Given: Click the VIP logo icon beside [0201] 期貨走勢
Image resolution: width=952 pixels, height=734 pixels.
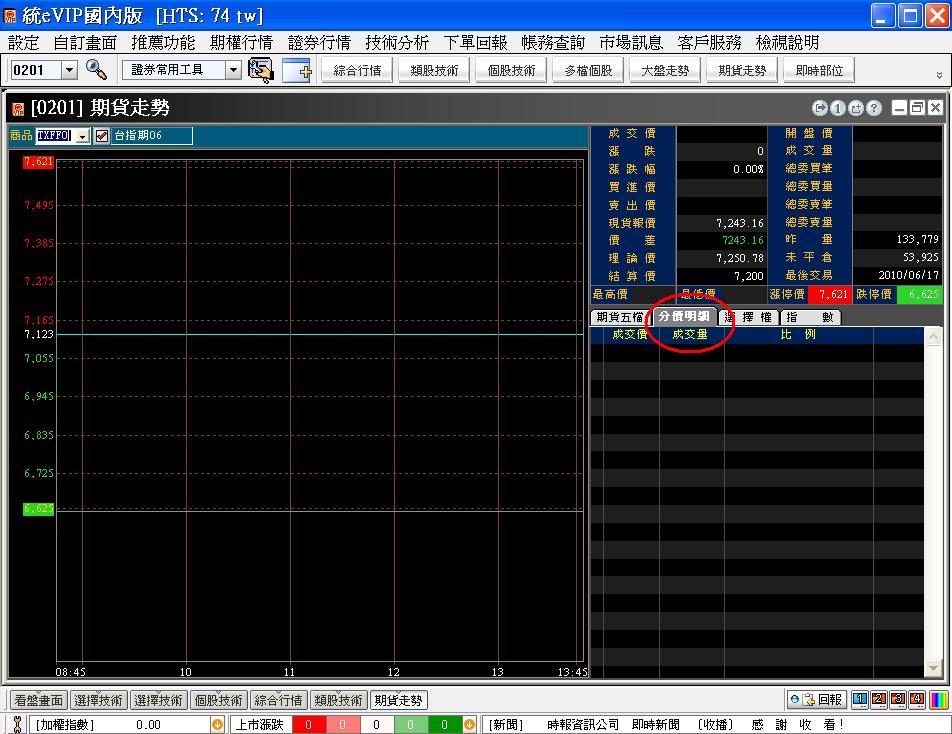Looking at the screenshot, I should (18, 109).
